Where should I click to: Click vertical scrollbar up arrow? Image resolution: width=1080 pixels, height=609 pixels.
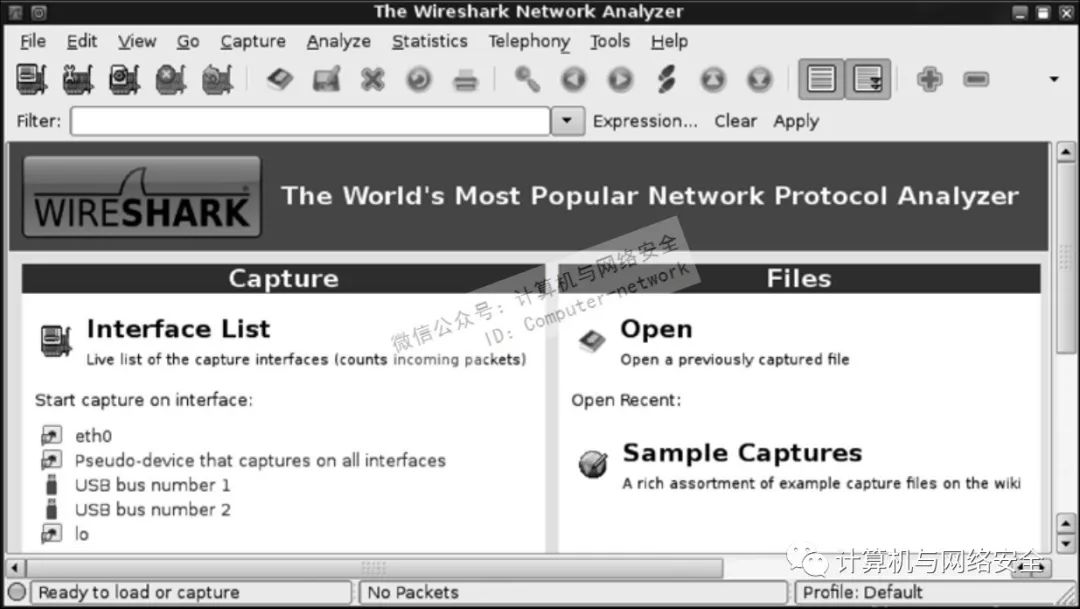(x=1065, y=152)
